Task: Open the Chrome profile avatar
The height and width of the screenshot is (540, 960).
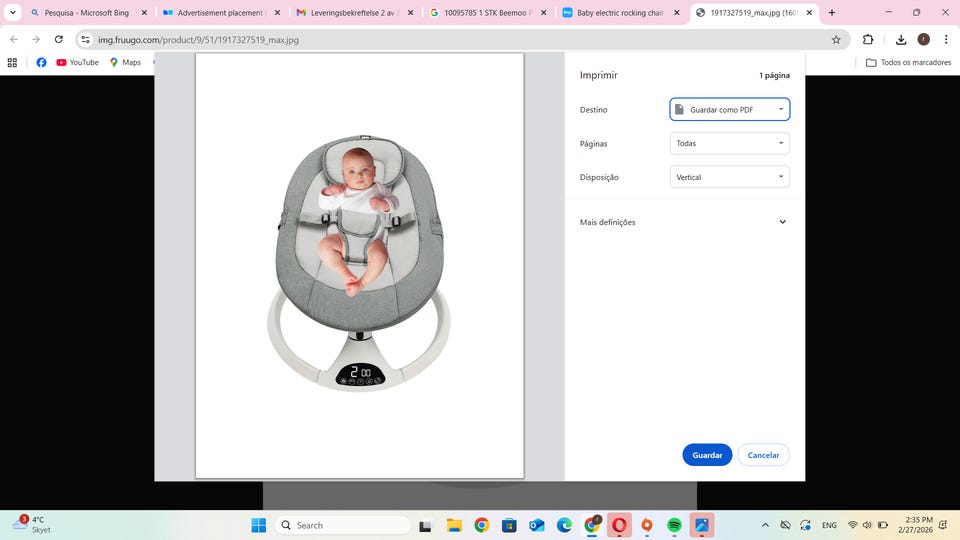Action: tap(923, 39)
